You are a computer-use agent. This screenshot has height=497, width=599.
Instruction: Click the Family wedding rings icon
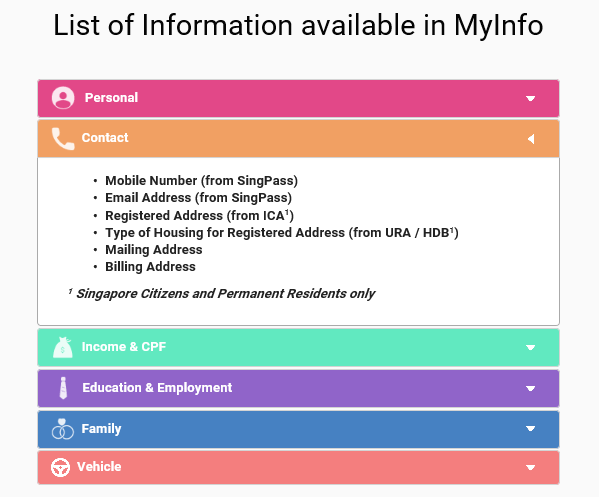63,429
